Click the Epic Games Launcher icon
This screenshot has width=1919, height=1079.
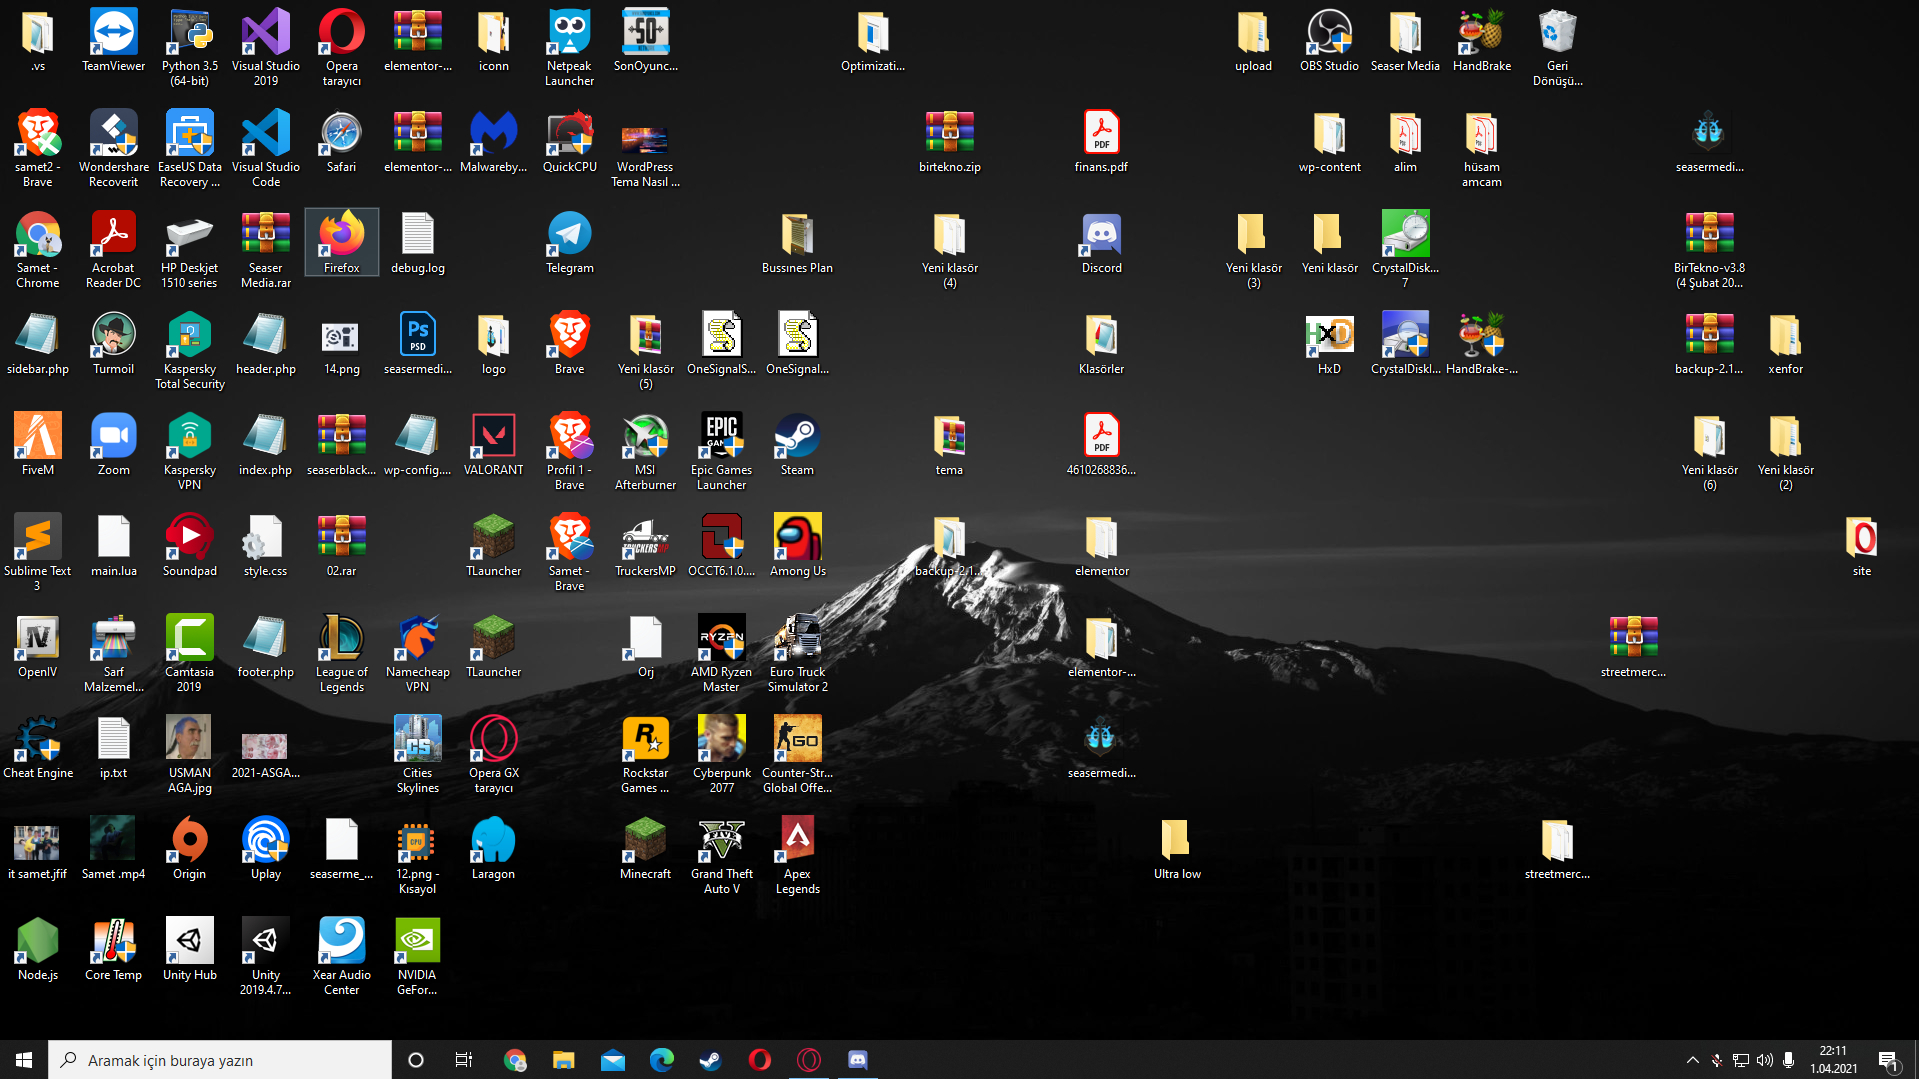(x=721, y=452)
